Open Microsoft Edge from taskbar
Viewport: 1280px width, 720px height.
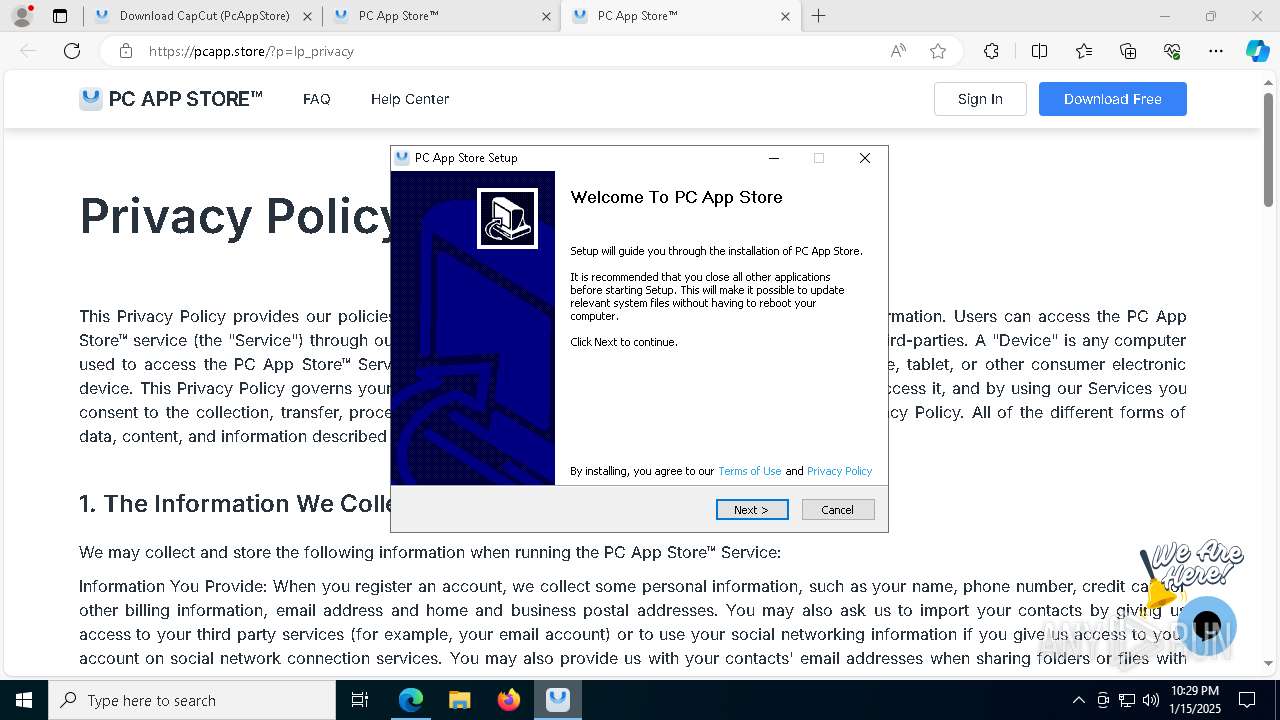click(x=411, y=700)
